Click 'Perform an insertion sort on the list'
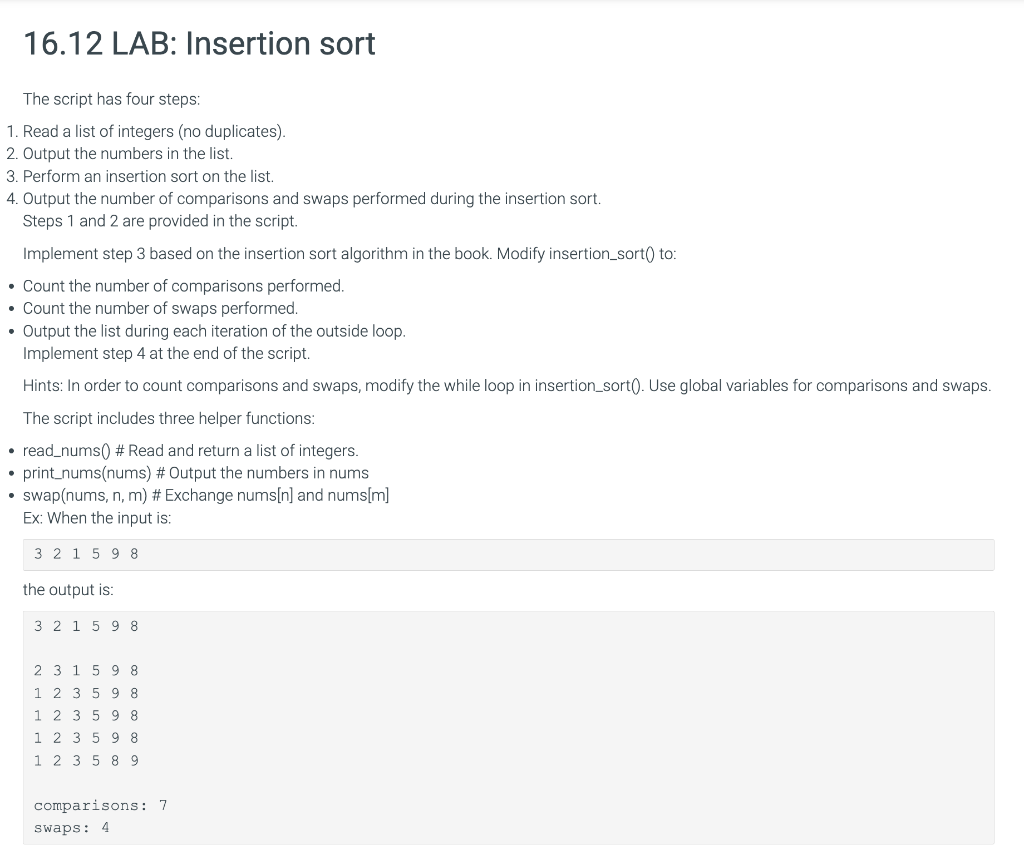The height and width of the screenshot is (850, 1024). (x=148, y=176)
